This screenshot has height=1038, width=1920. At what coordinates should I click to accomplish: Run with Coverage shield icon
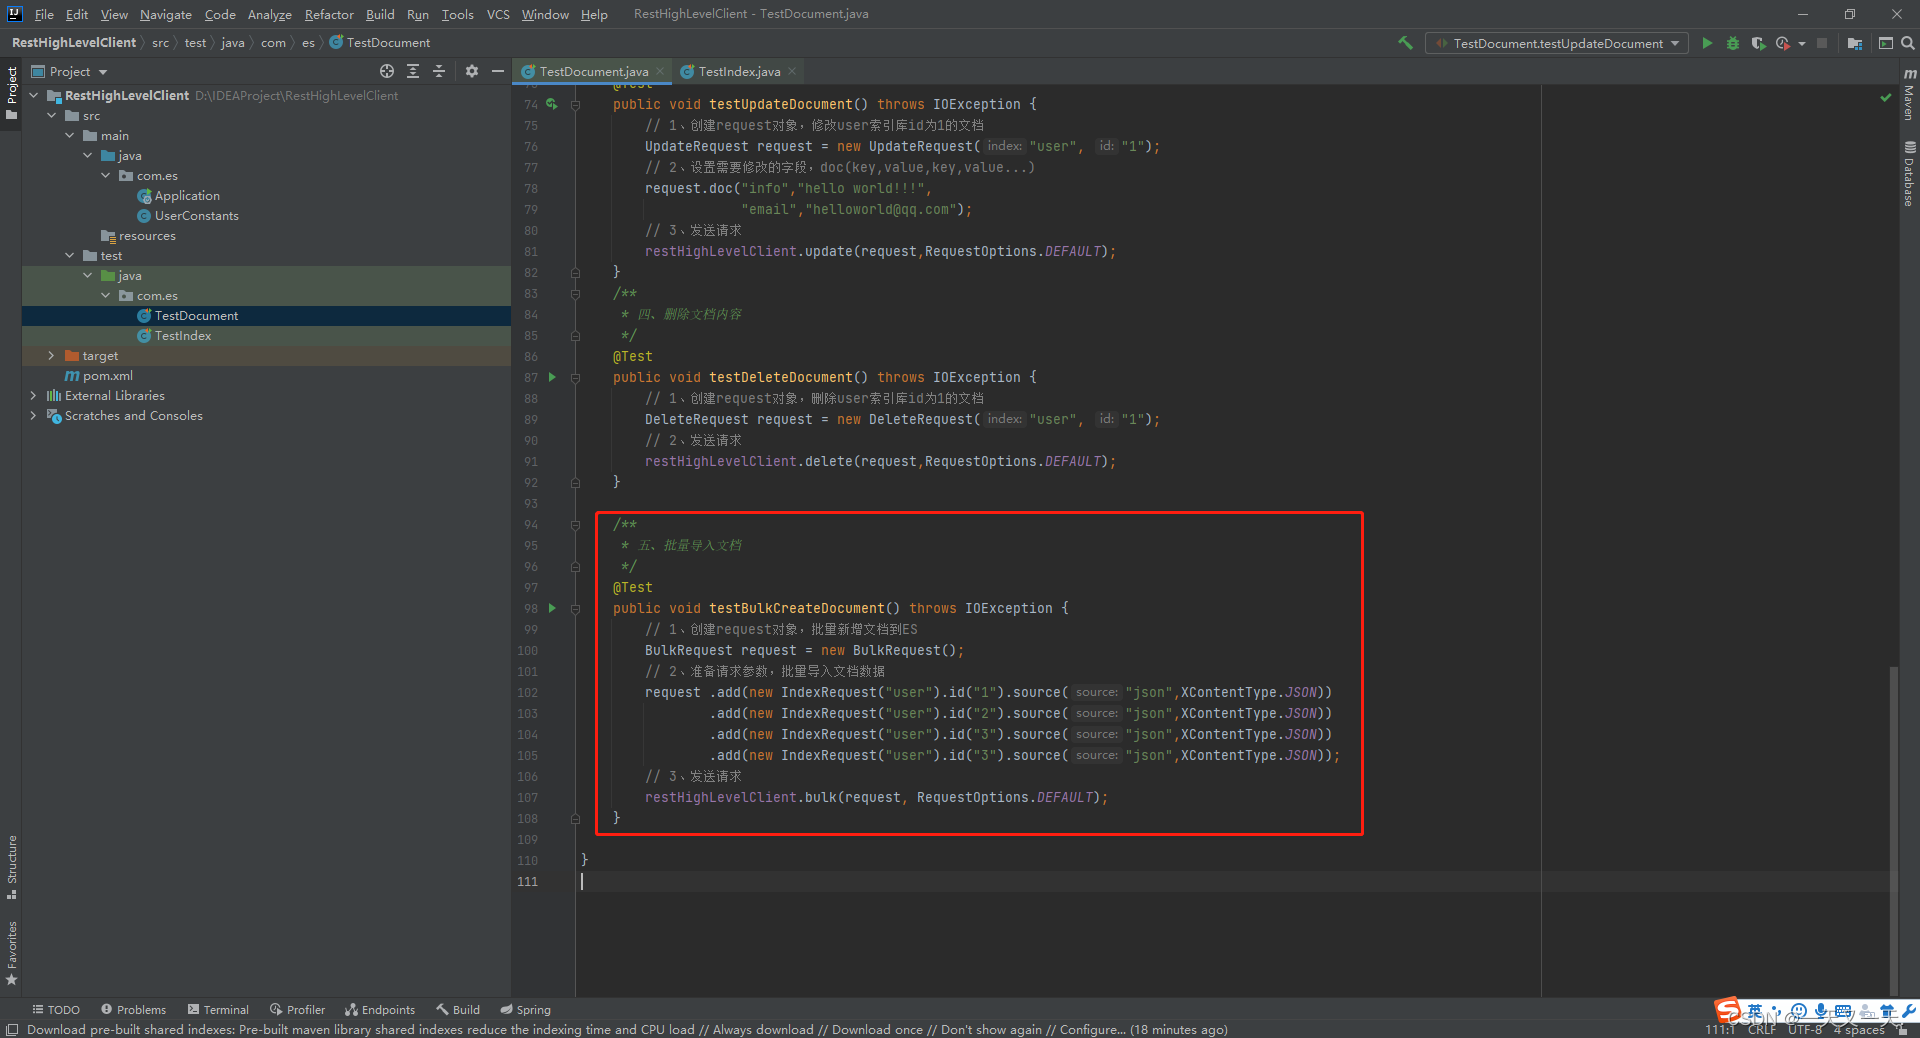[1758, 43]
